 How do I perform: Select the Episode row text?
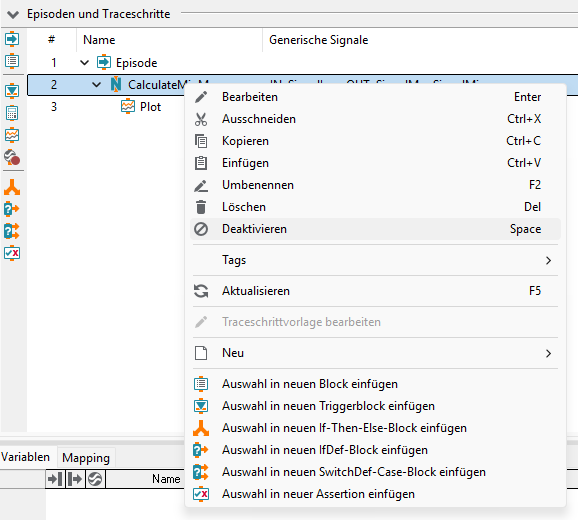(x=136, y=63)
